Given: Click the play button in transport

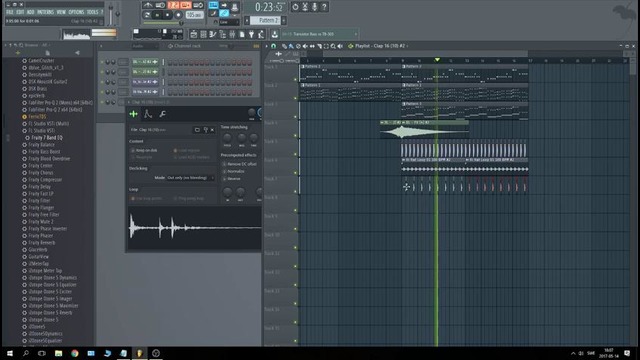Looking at the screenshot, I should coord(157,15).
